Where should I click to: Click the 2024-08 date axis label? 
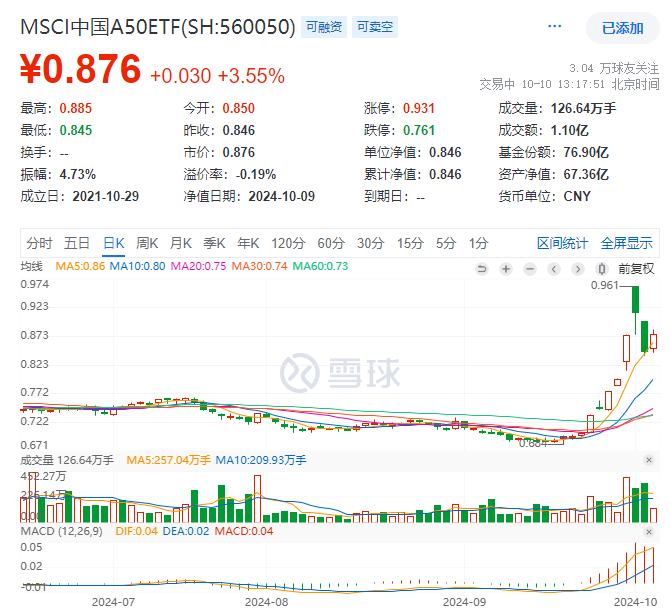[x=266, y=602]
